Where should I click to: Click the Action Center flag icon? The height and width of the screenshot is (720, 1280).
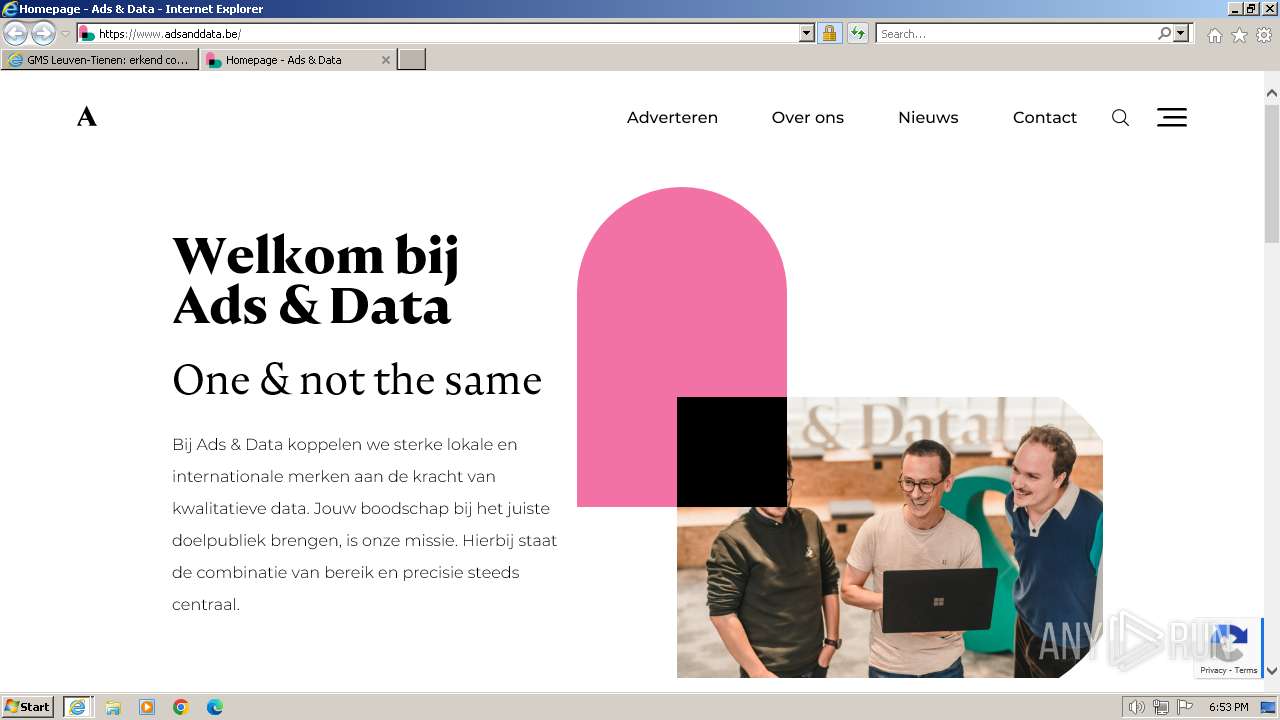(x=1185, y=707)
